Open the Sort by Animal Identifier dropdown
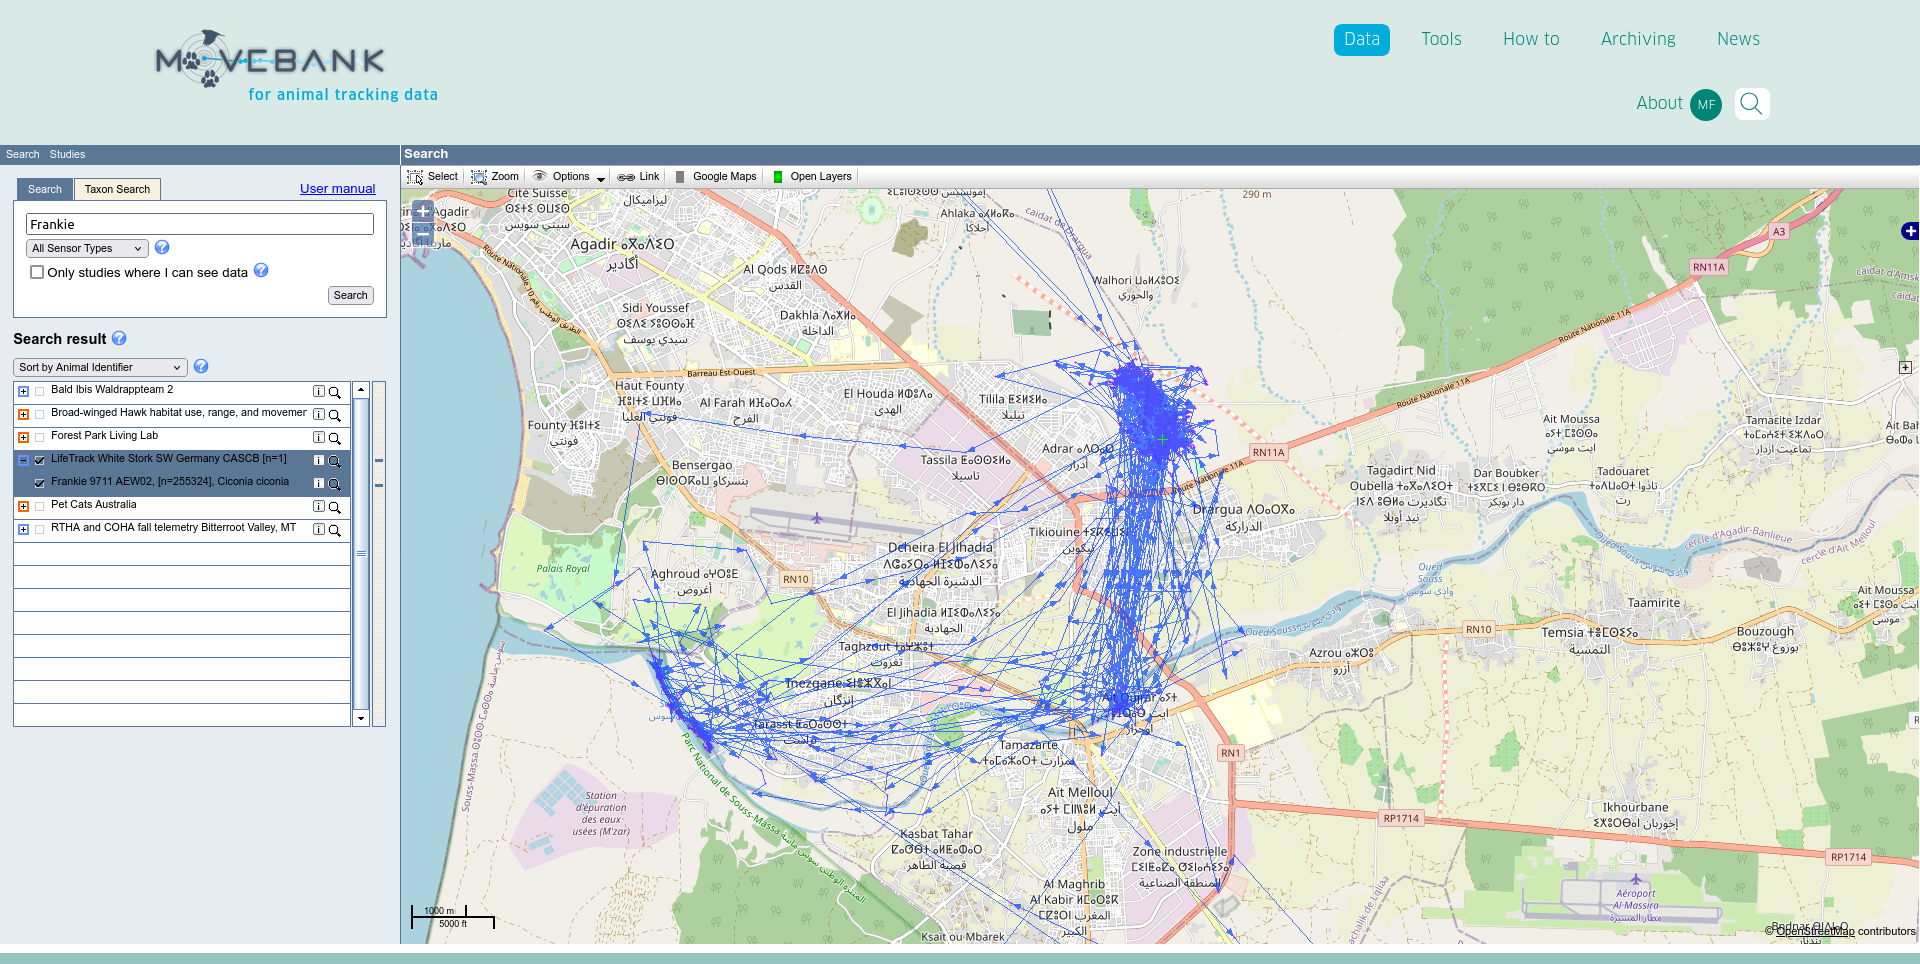Image resolution: width=1920 pixels, height=964 pixels. tap(100, 367)
